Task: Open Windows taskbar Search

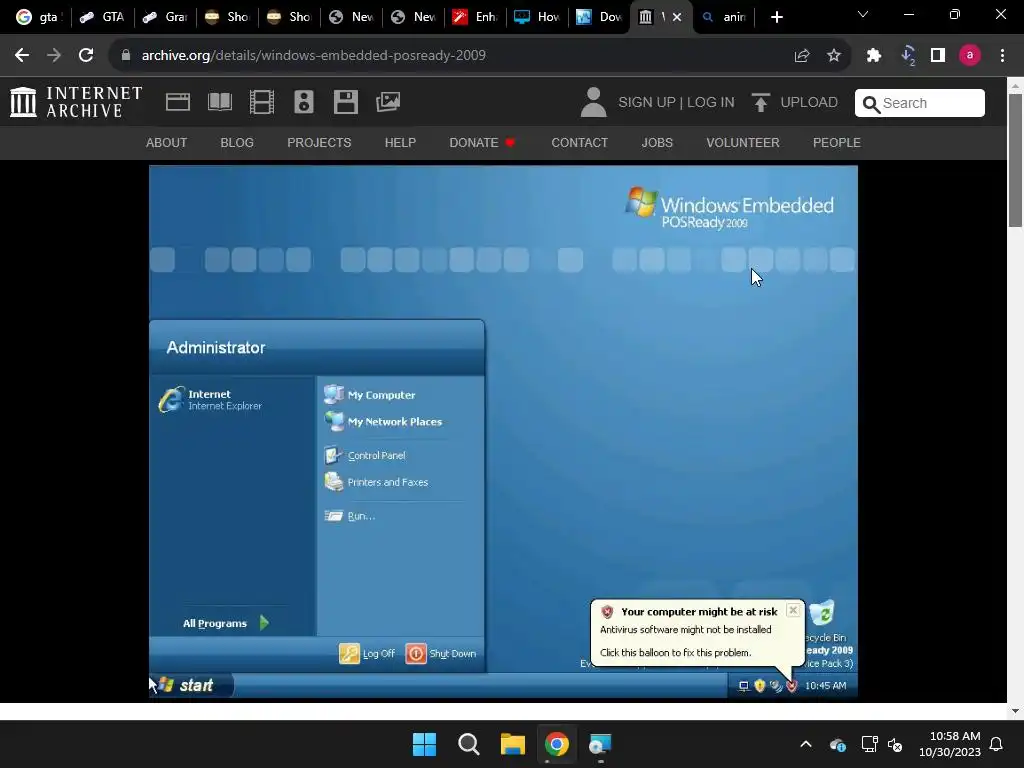Action: 469,744
